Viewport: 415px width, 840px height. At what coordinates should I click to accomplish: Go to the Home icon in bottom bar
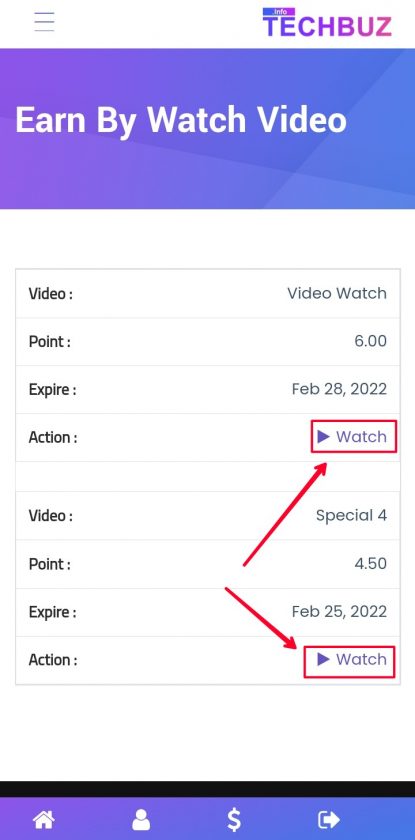[44, 820]
